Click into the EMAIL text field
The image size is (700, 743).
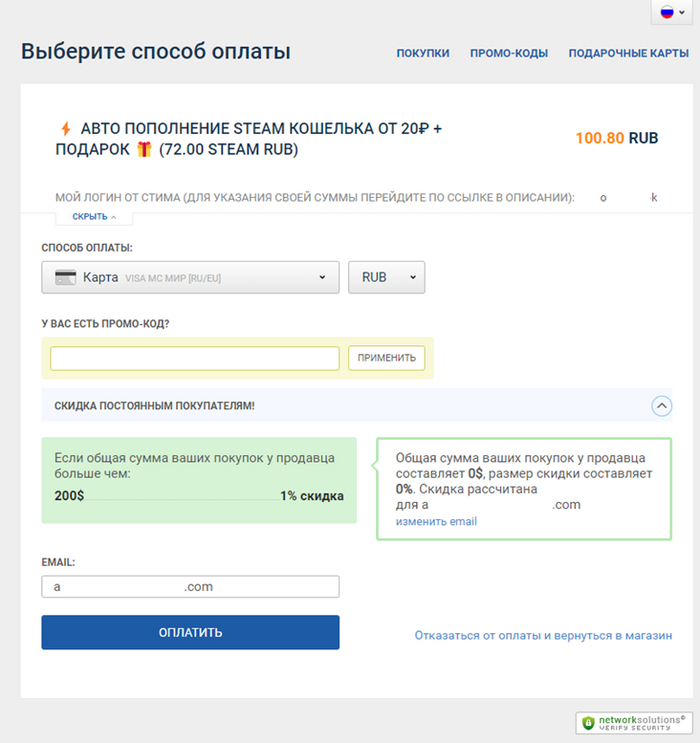coord(190,587)
